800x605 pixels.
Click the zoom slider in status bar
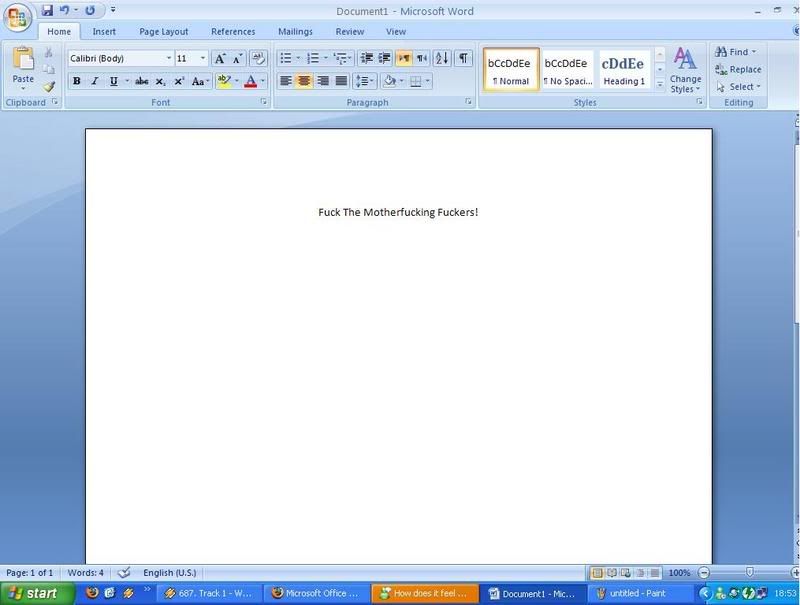(x=748, y=573)
